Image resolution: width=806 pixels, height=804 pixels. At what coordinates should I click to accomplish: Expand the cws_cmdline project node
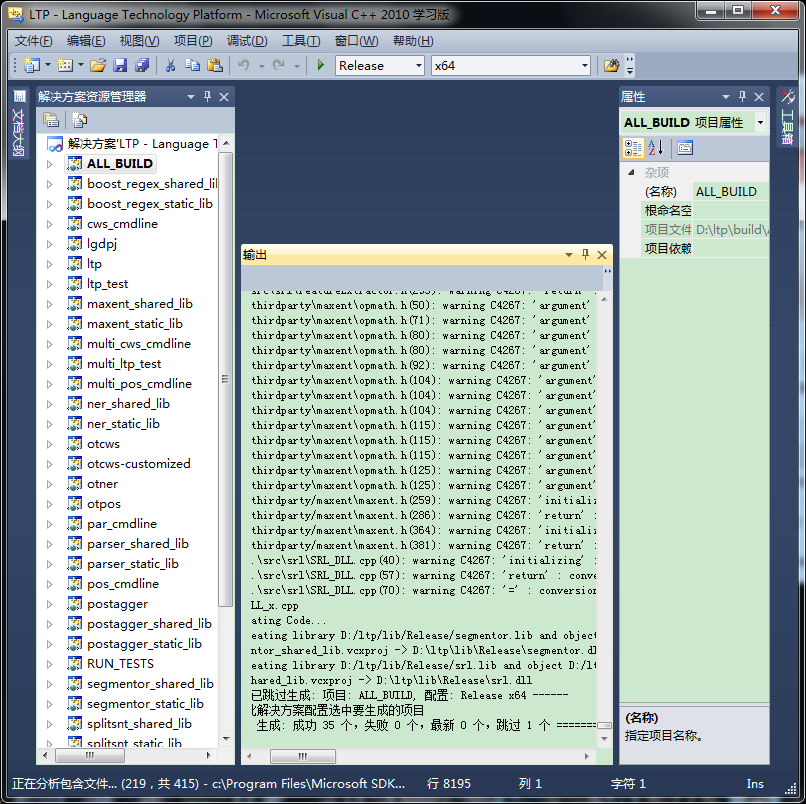click(49, 224)
